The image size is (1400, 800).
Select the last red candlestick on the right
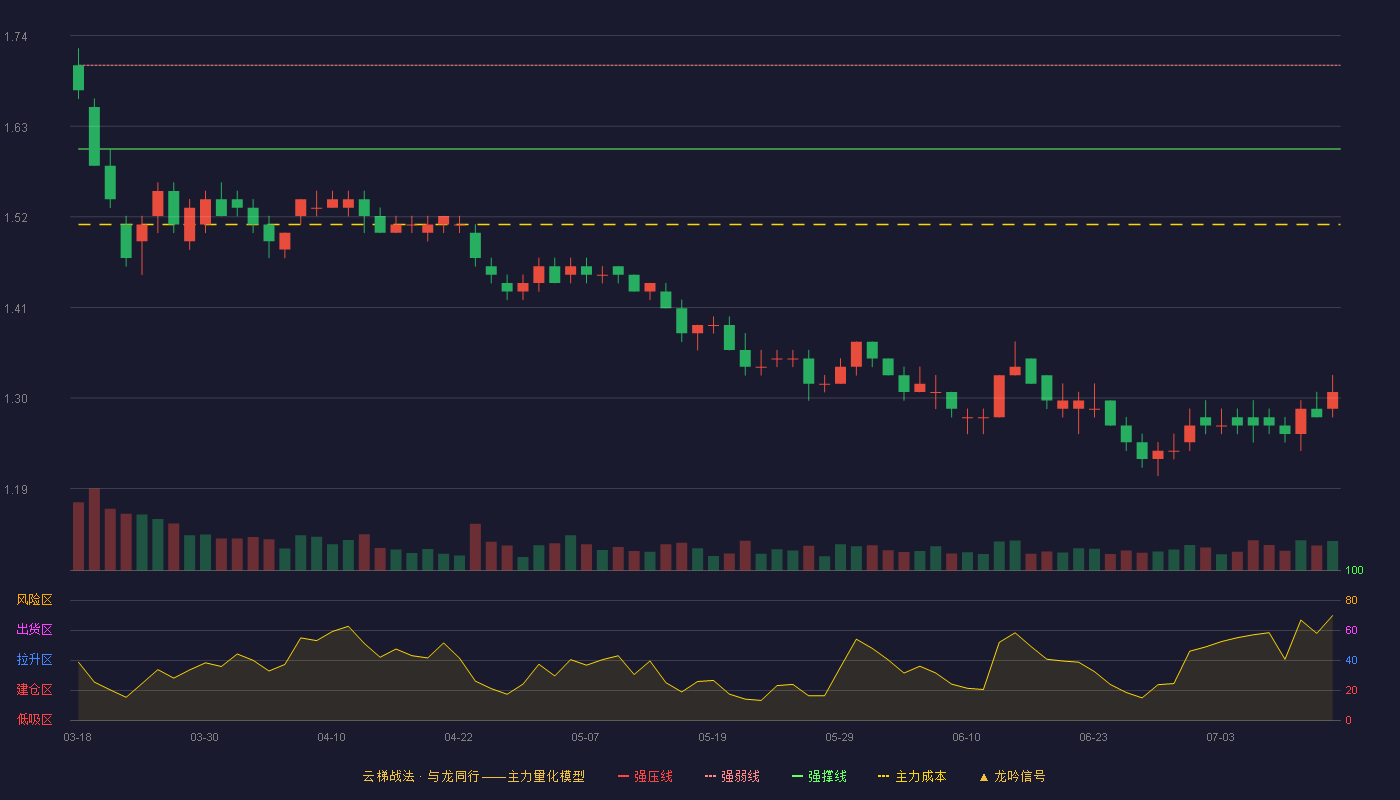point(1332,400)
